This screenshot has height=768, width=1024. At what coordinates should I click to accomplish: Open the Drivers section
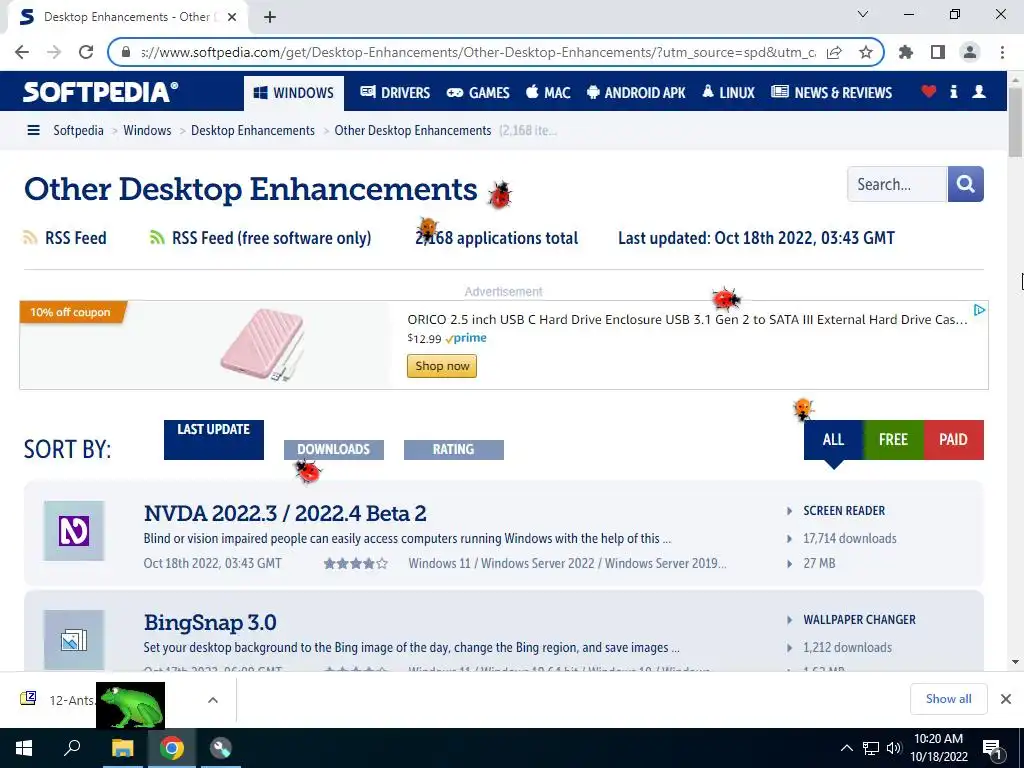(395, 93)
